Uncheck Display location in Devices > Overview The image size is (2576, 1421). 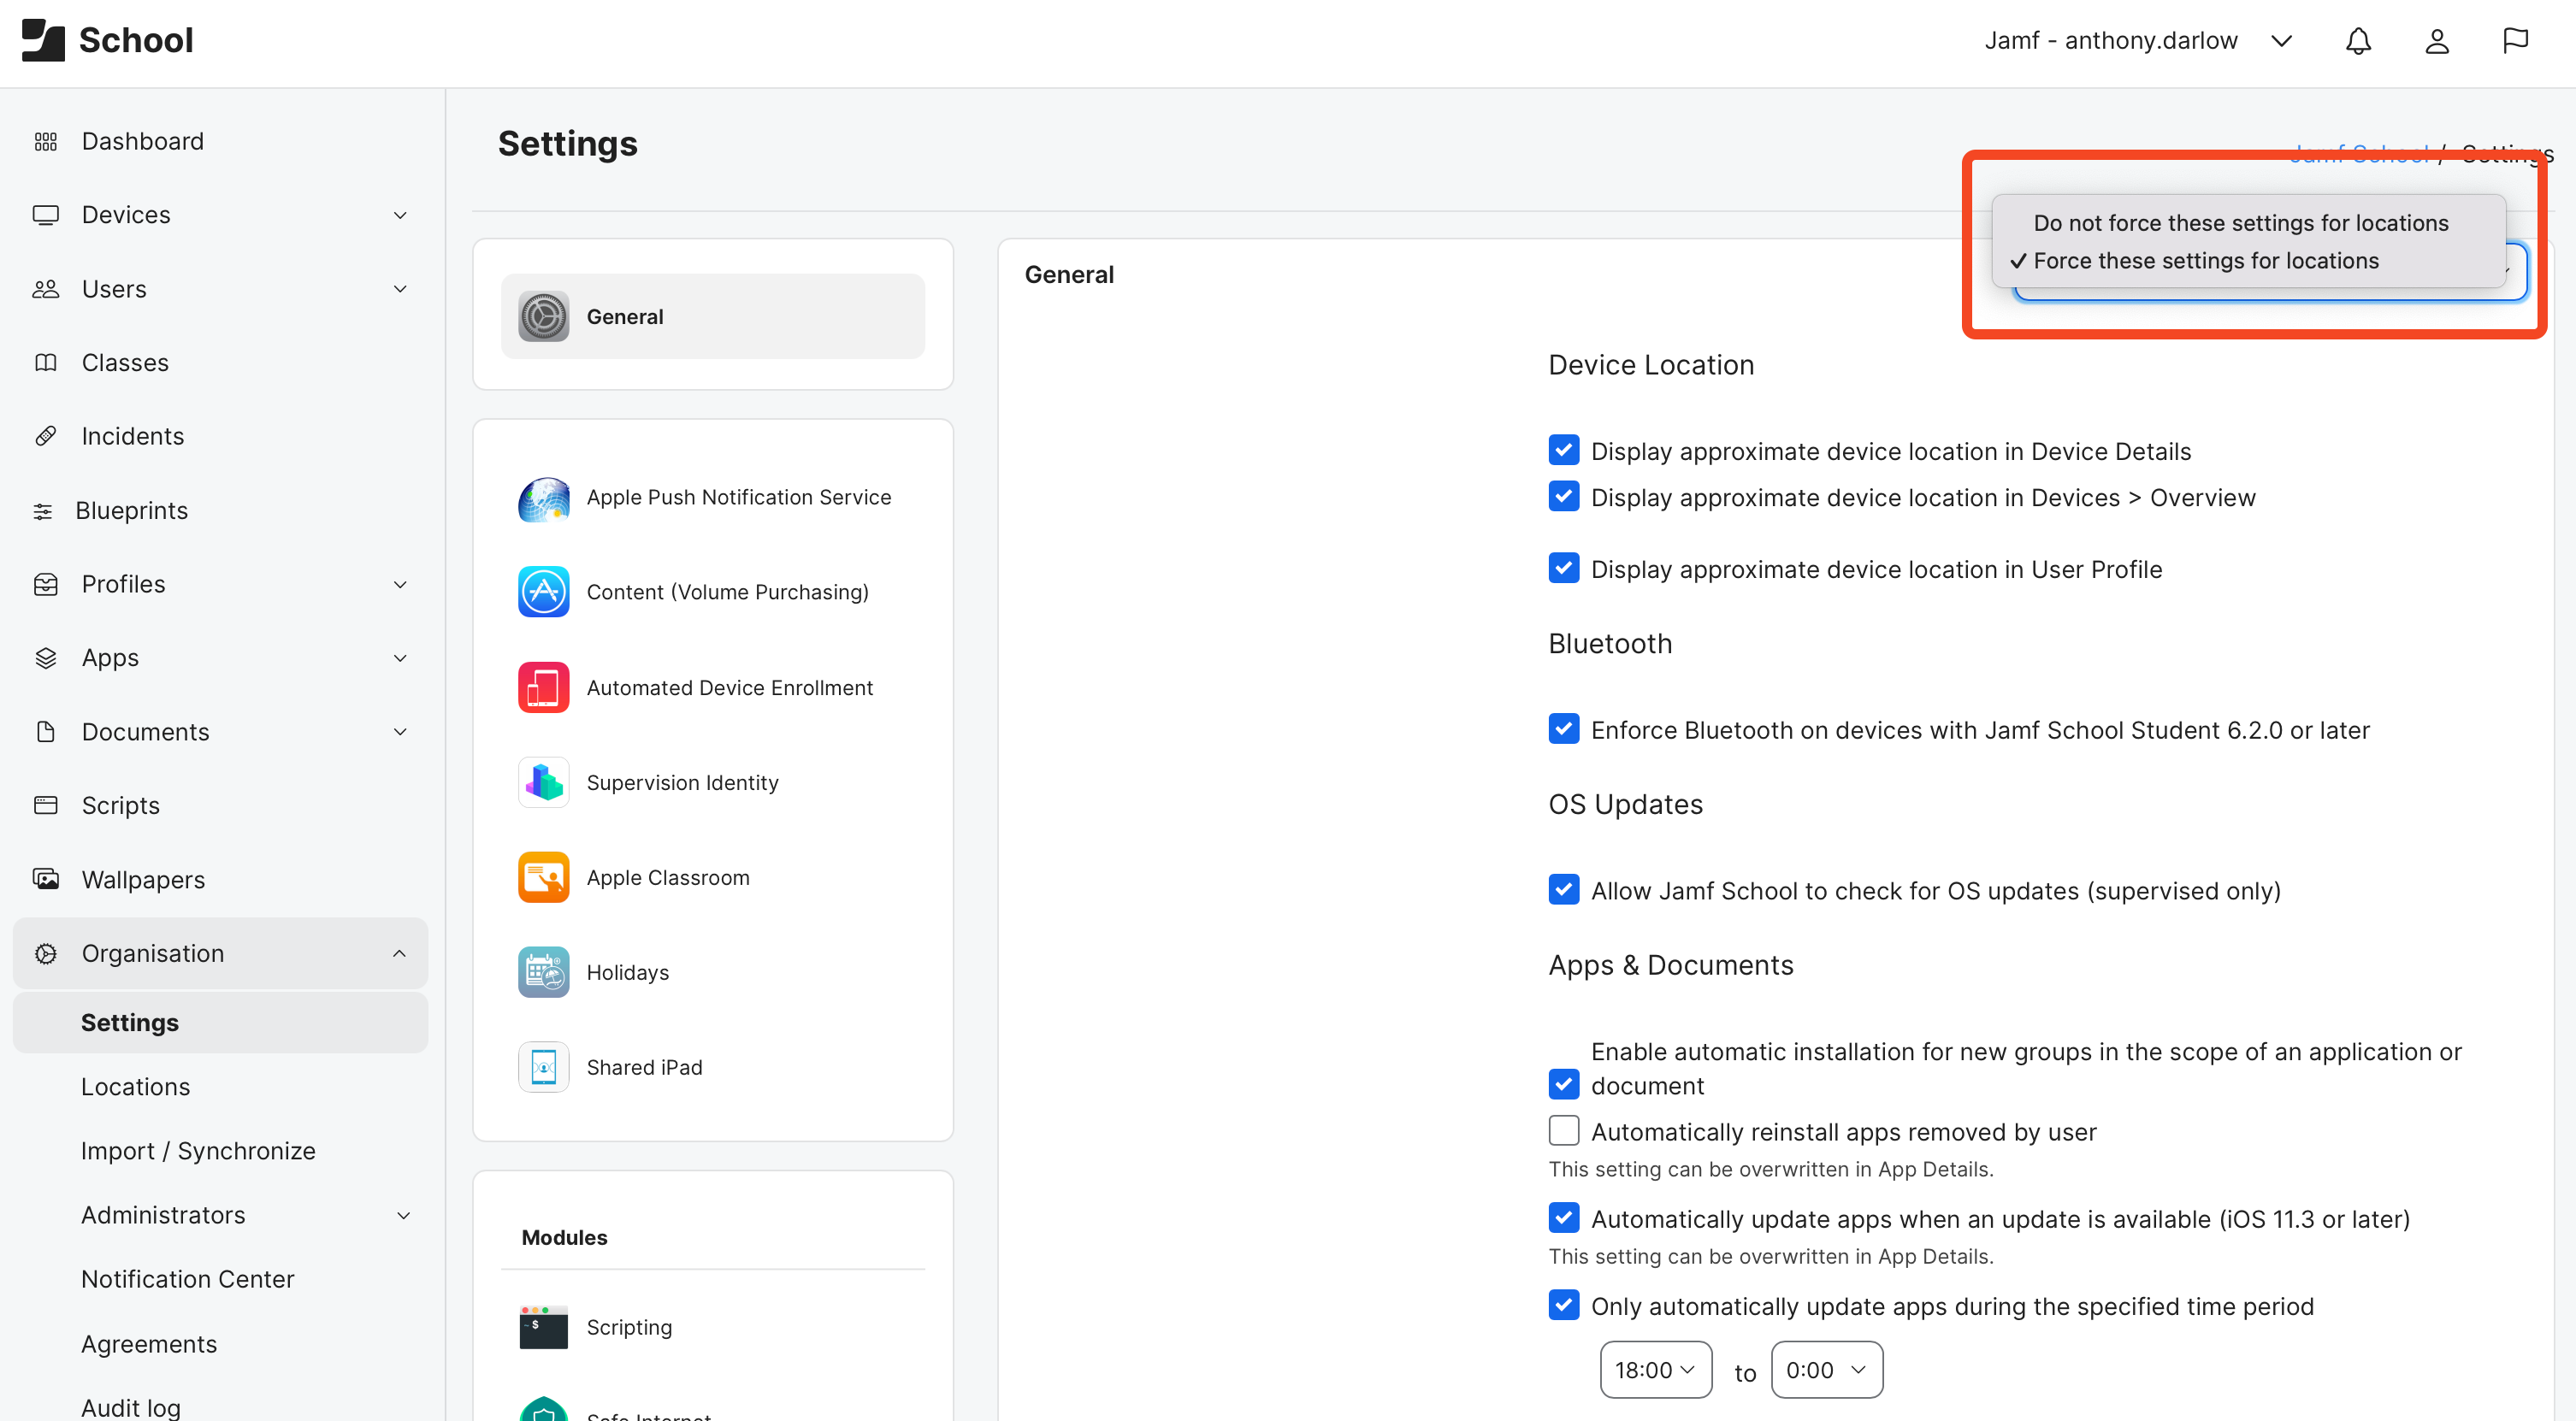tap(1564, 496)
